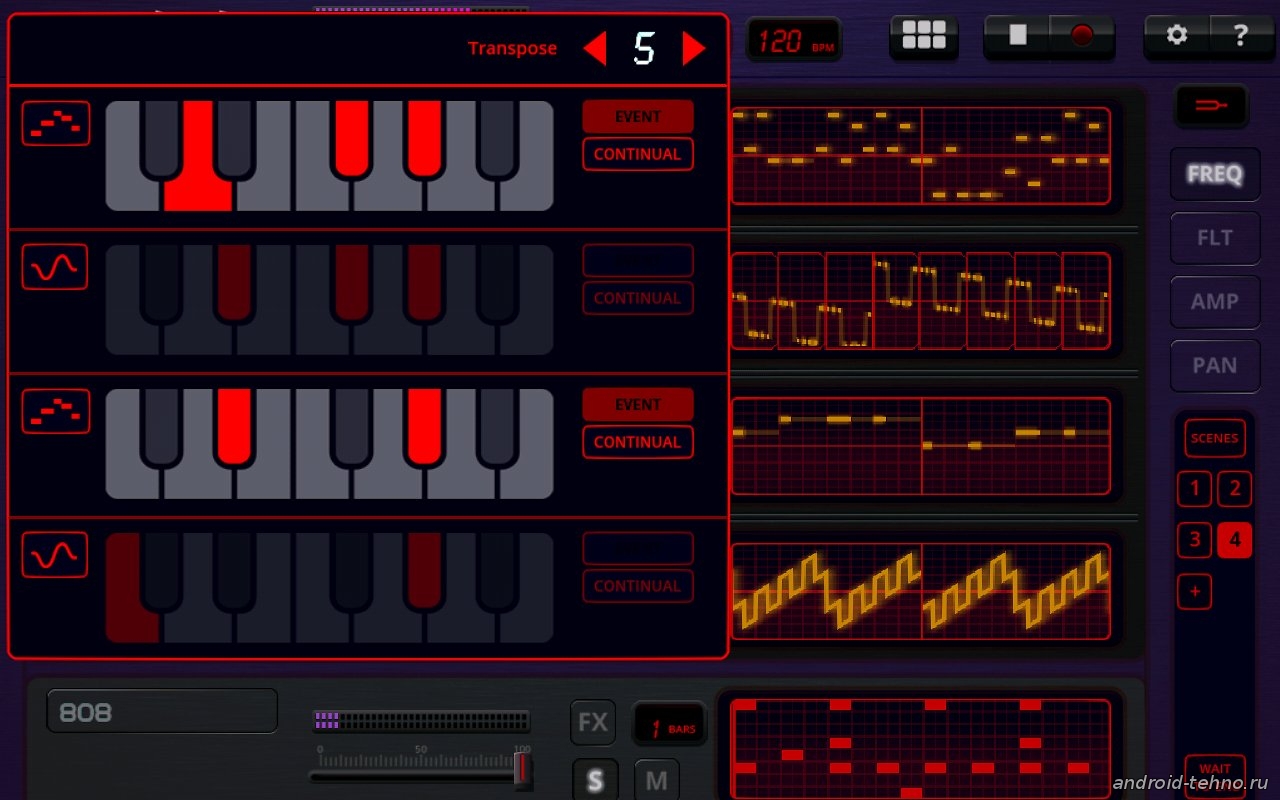
Task: Select step sequence icon in third keyboard row
Action: pos(56,411)
